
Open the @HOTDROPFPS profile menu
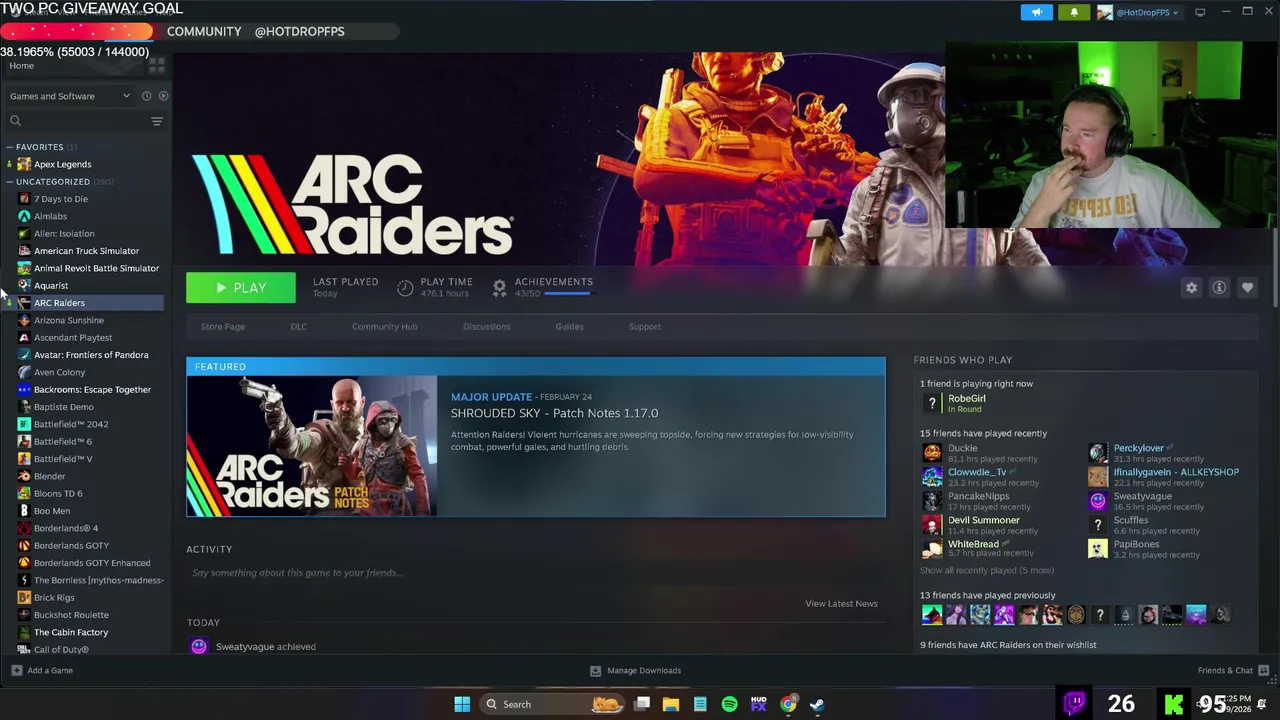click(x=299, y=31)
